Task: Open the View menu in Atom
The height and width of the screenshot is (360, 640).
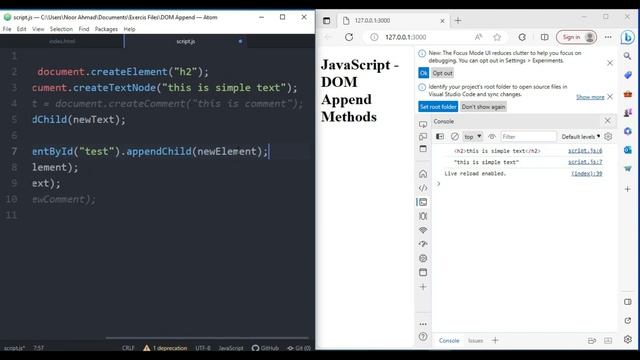Action: 38,29
